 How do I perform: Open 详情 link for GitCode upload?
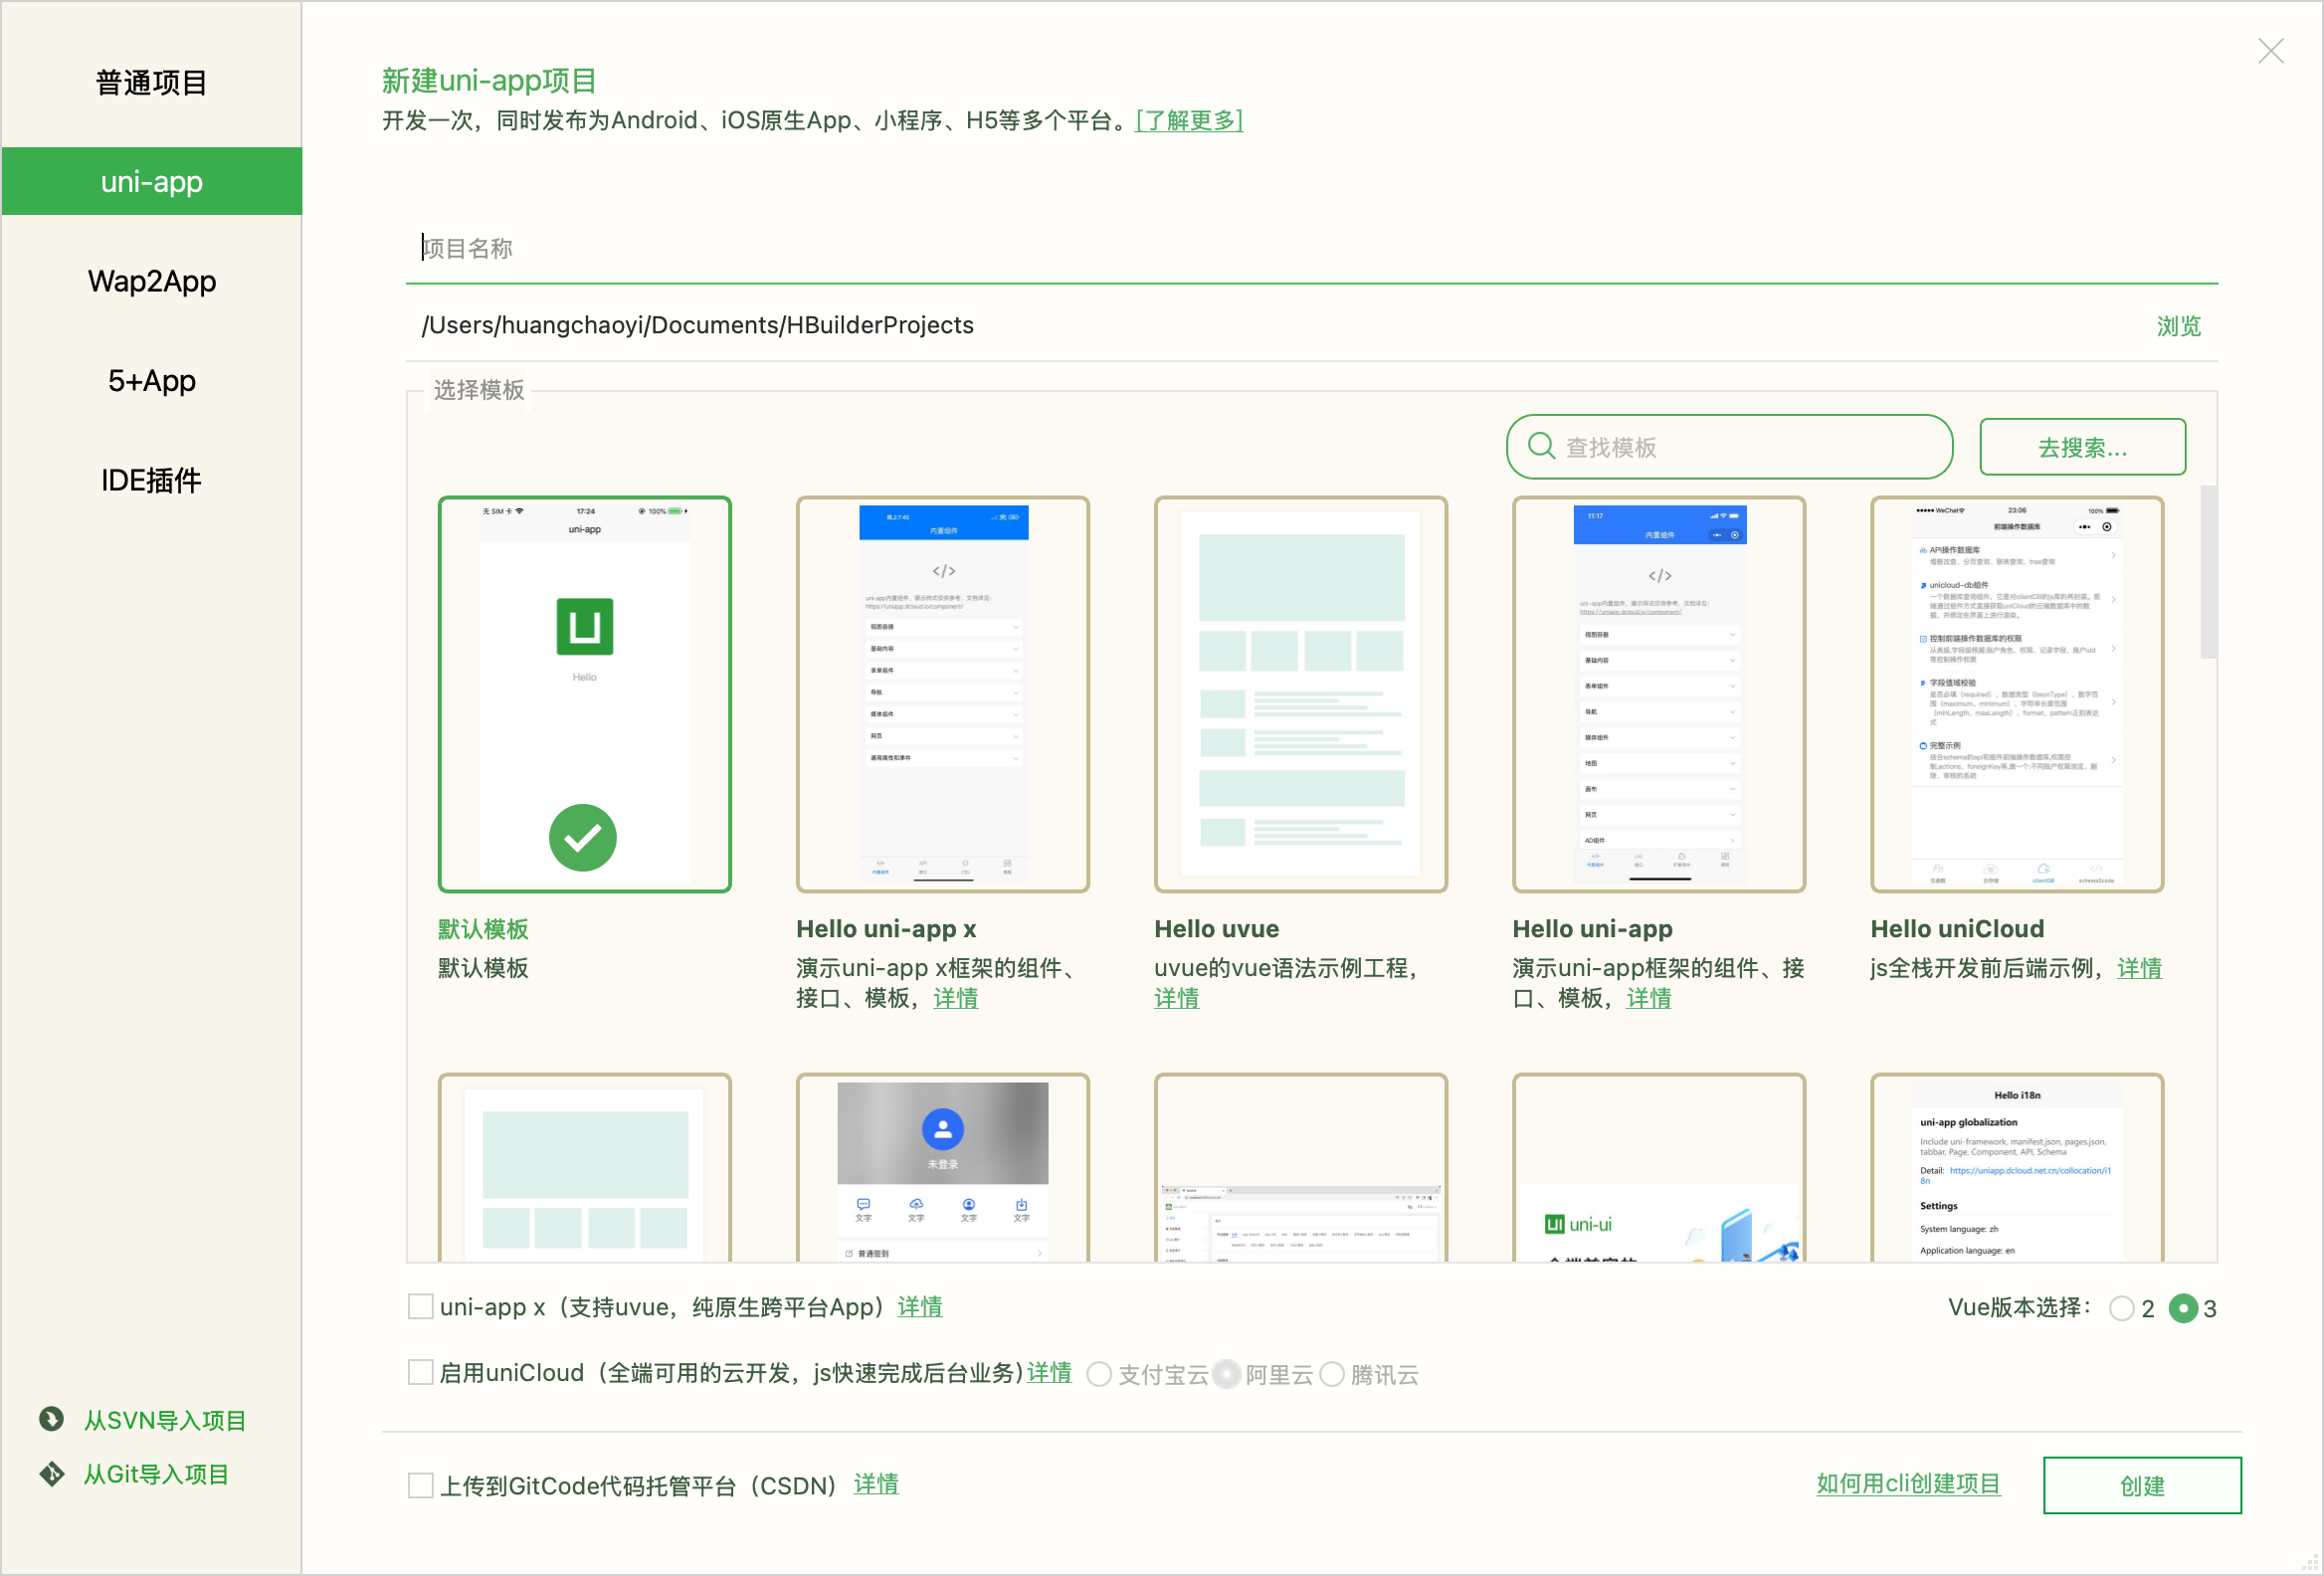pyautogui.click(x=876, y=1484)
